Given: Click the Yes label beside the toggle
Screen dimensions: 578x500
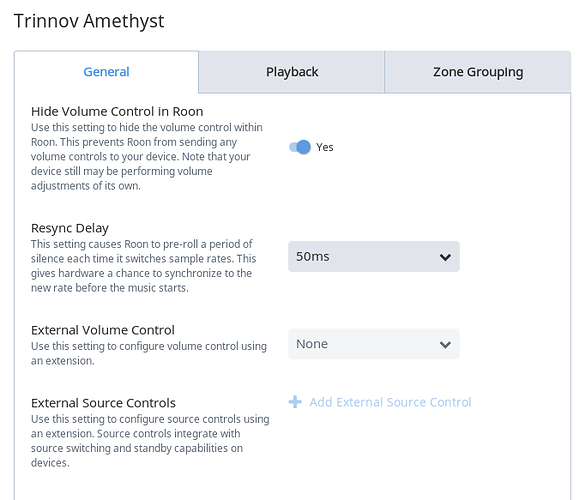Looking at the screenshot, I should point(325,147).
